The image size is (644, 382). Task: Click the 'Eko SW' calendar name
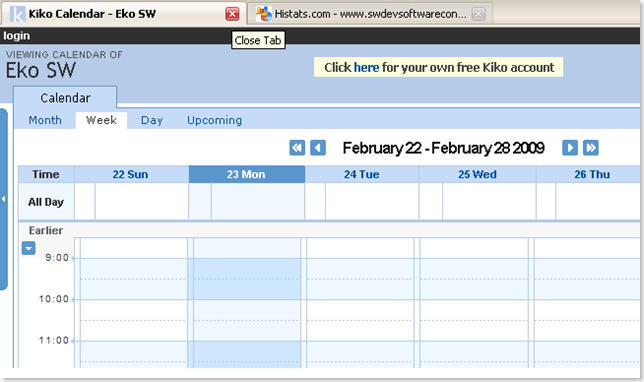pyautogui.click(x=41, y=70)
